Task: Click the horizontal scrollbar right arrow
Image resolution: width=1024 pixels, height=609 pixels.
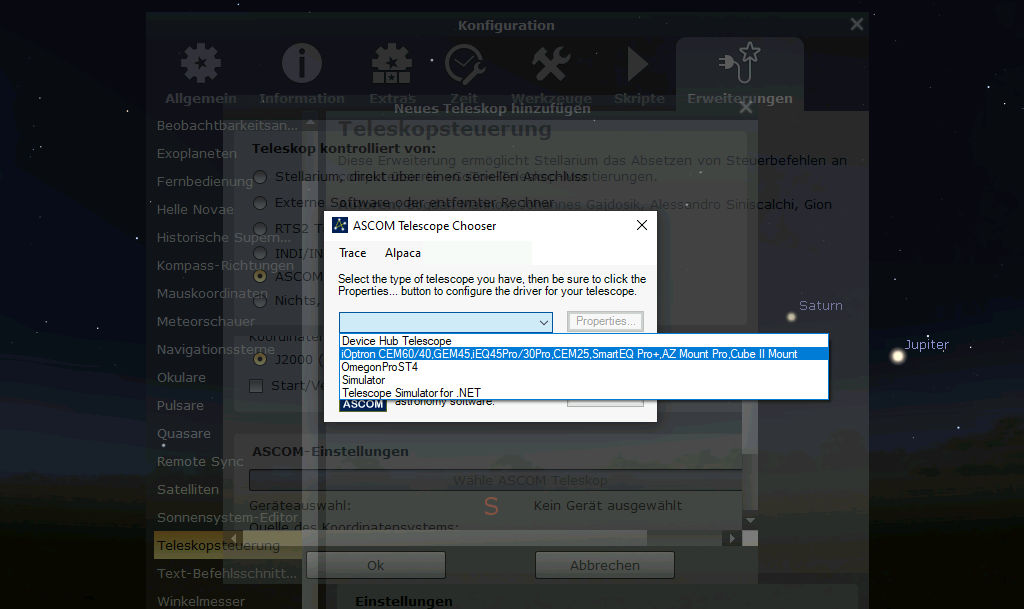Action: (733, 538)
